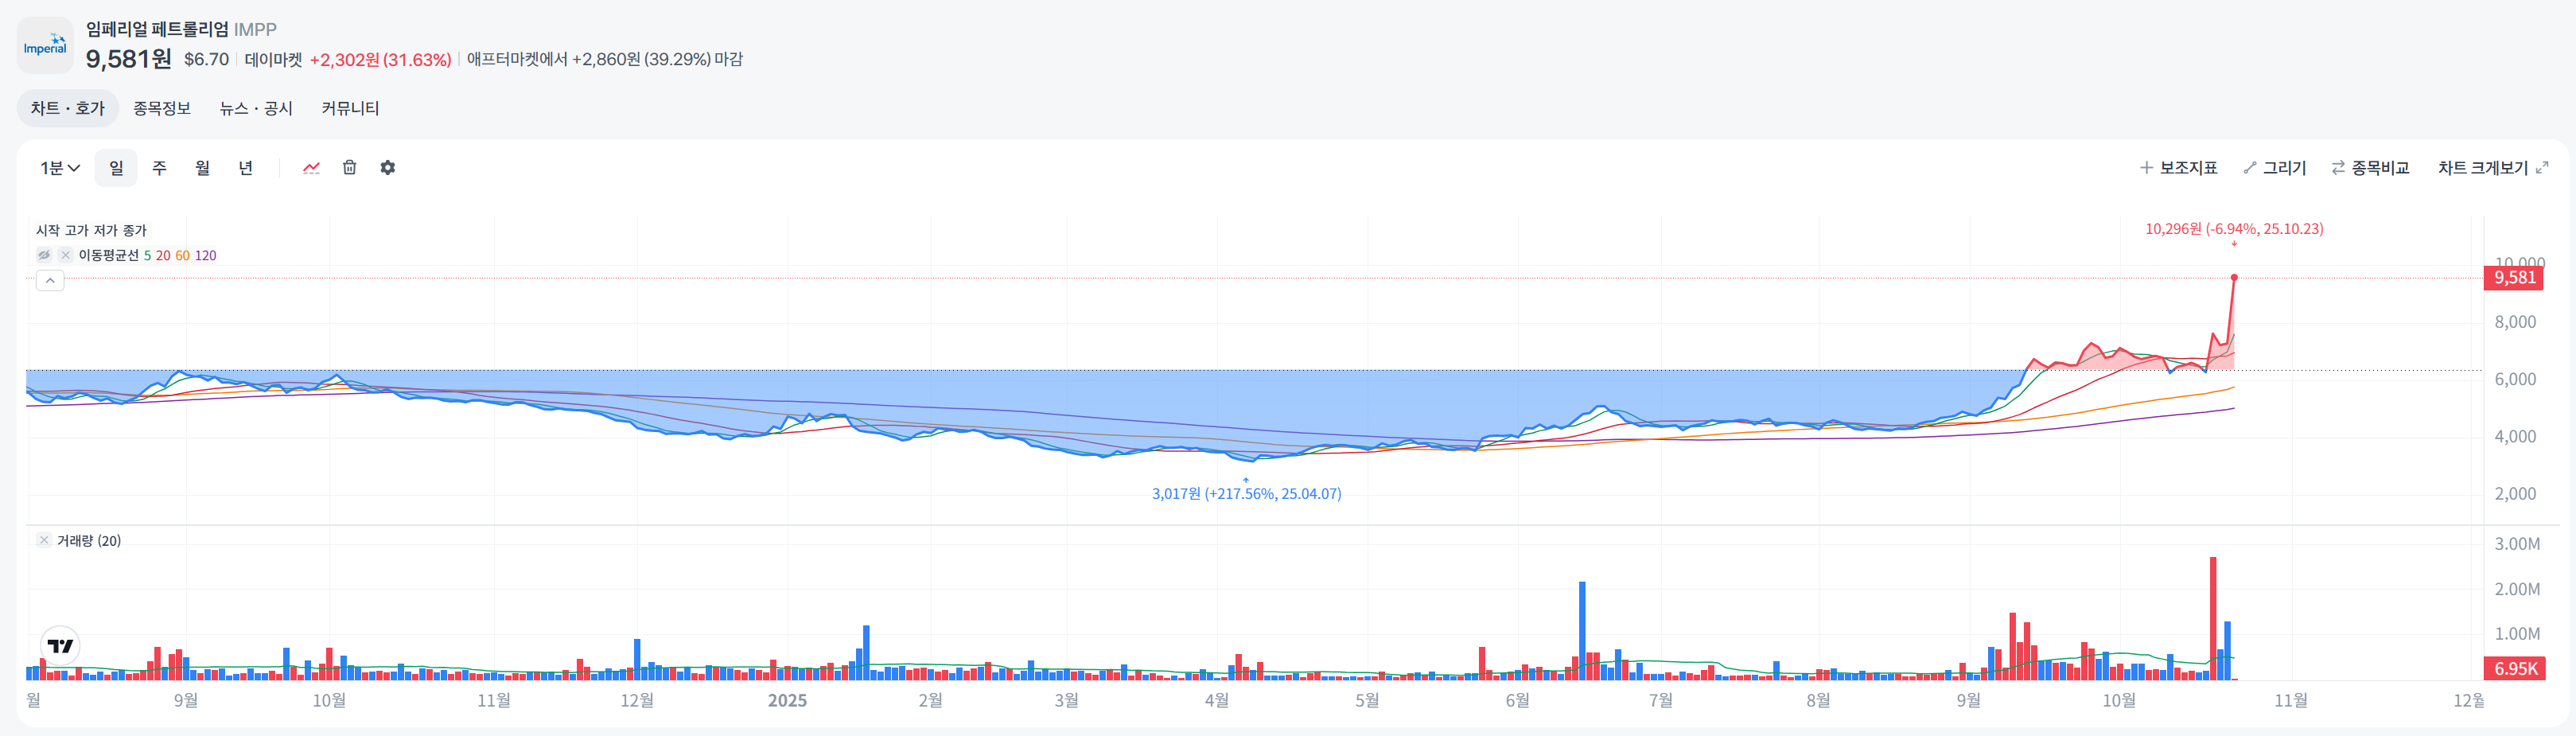
Task: Click the 2025 year axis label
Action: [787, 701]
